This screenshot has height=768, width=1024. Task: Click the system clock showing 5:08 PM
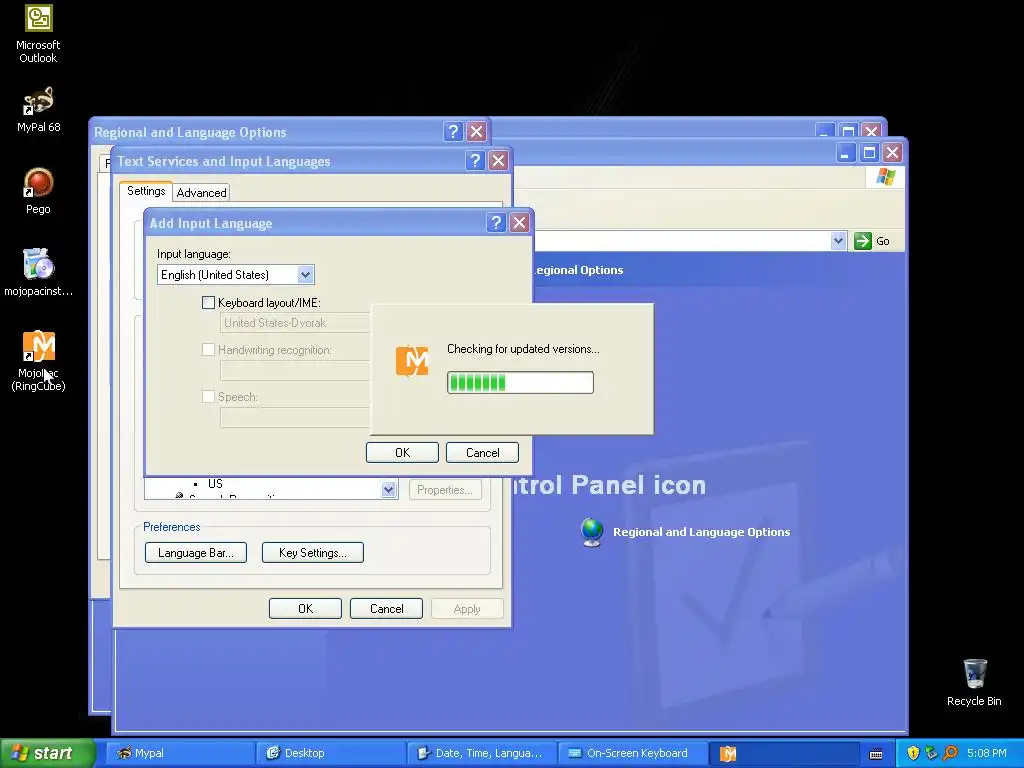click(x=987, y=753)
